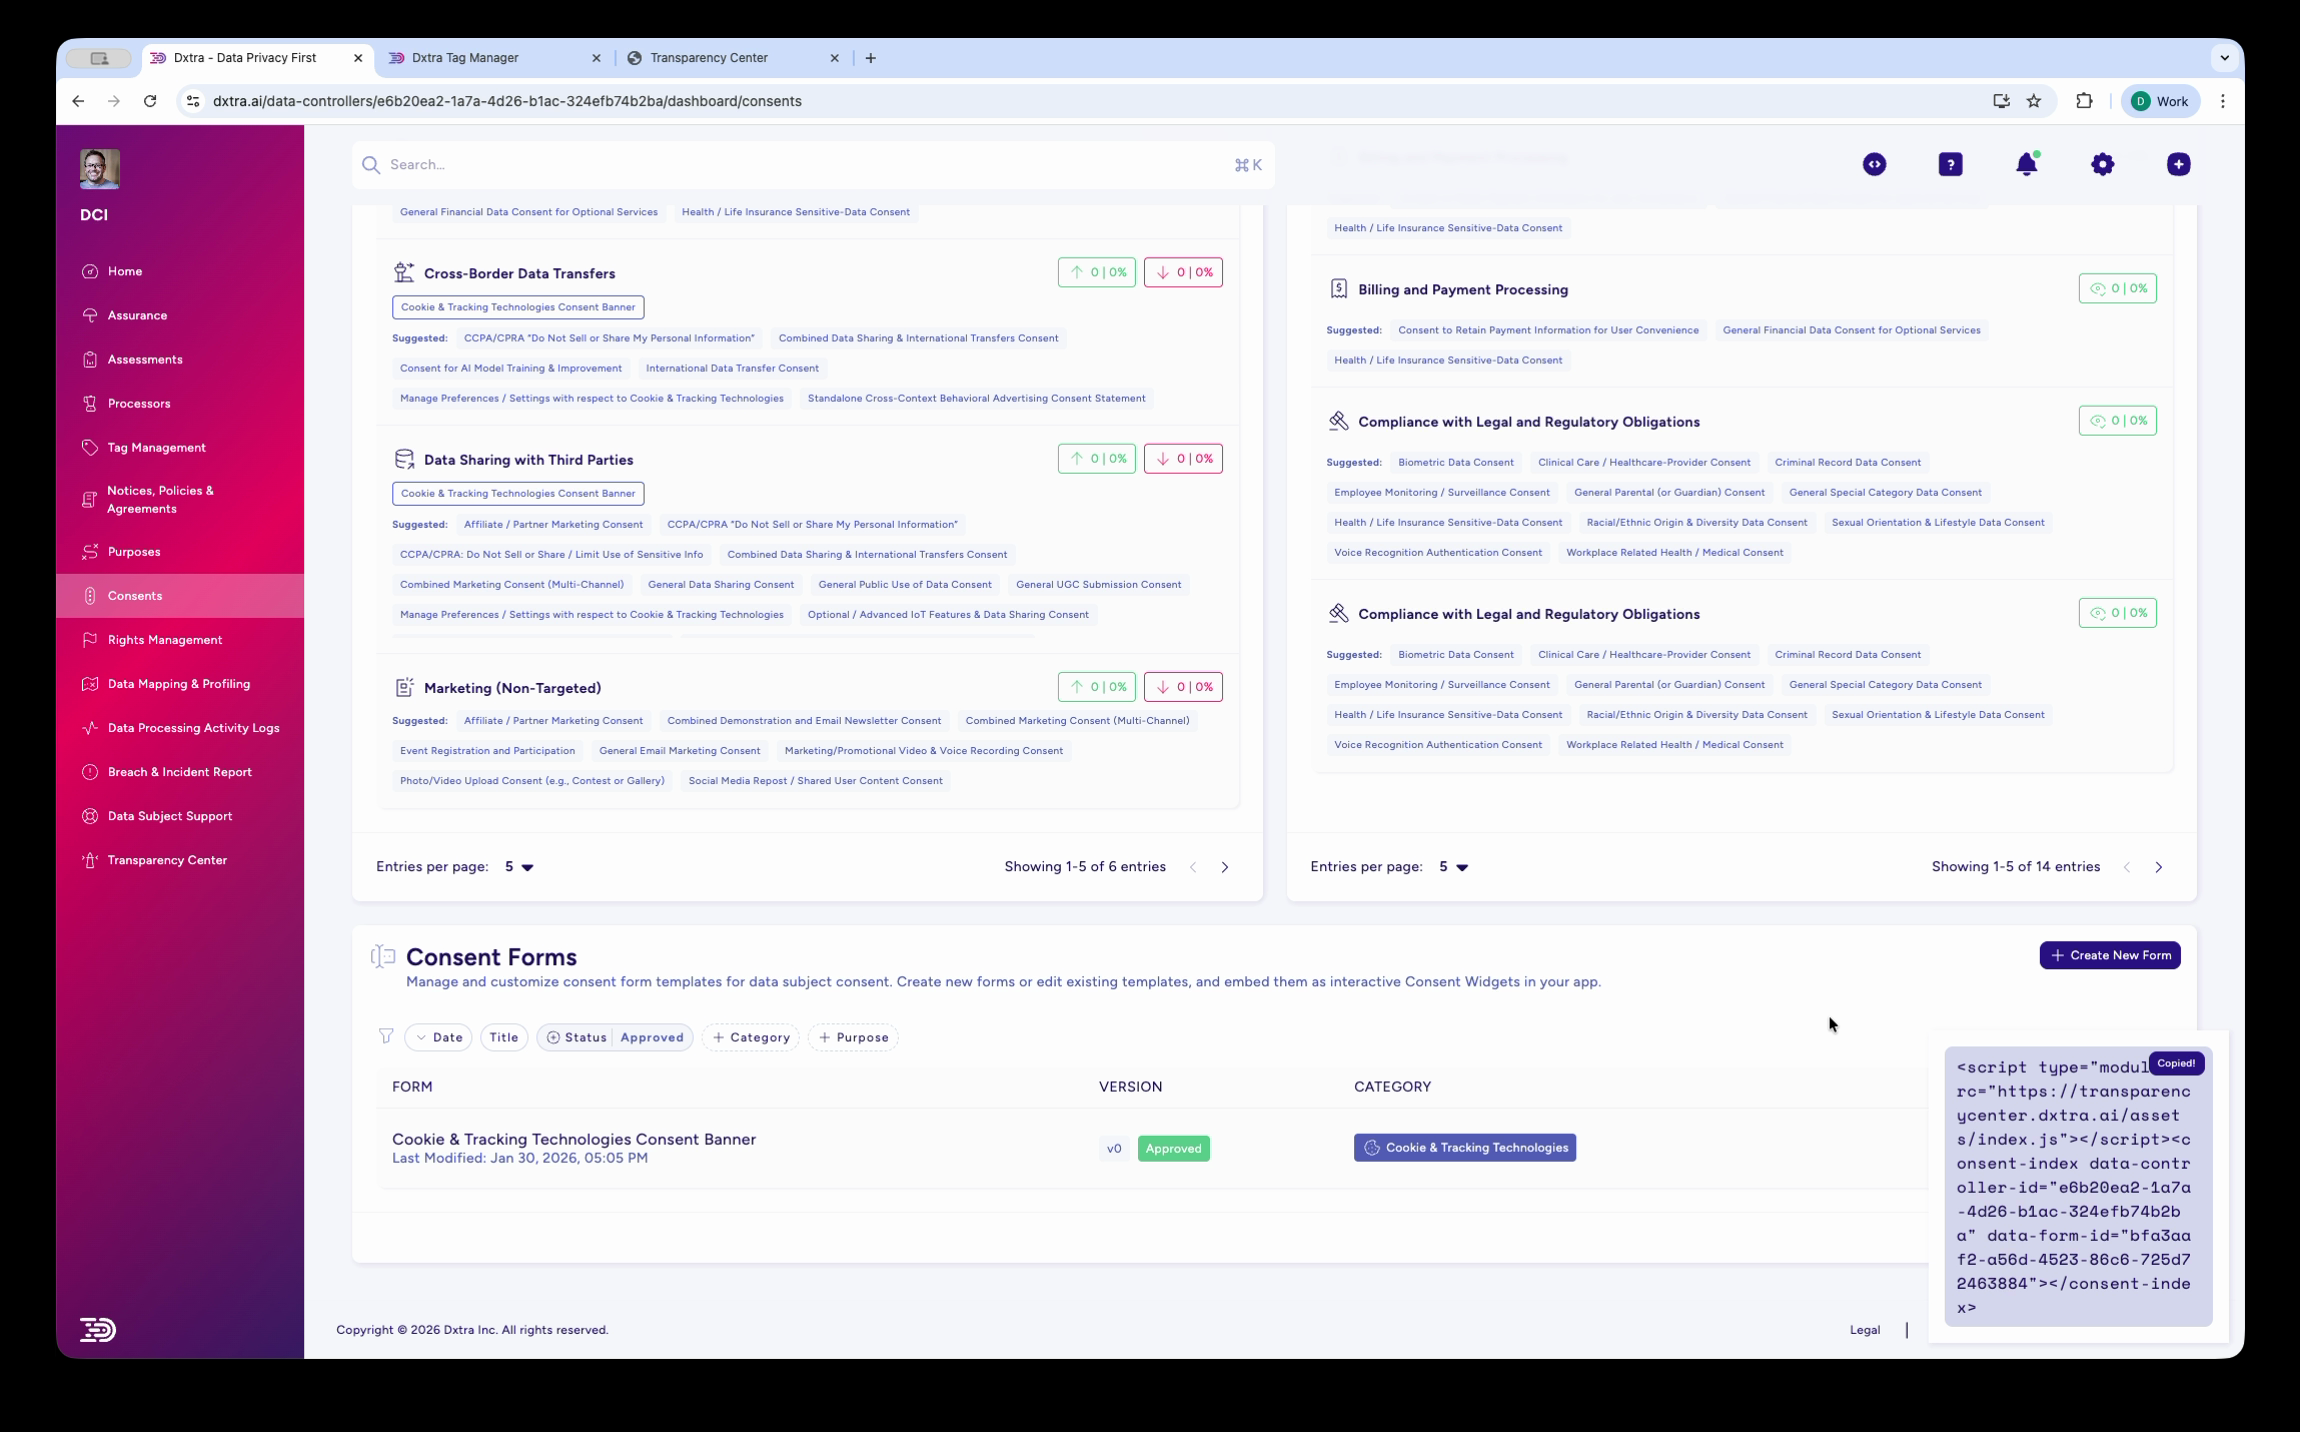Open the Legal link in the footer
The image size is (2300, 1432).
point(1863,1329)
